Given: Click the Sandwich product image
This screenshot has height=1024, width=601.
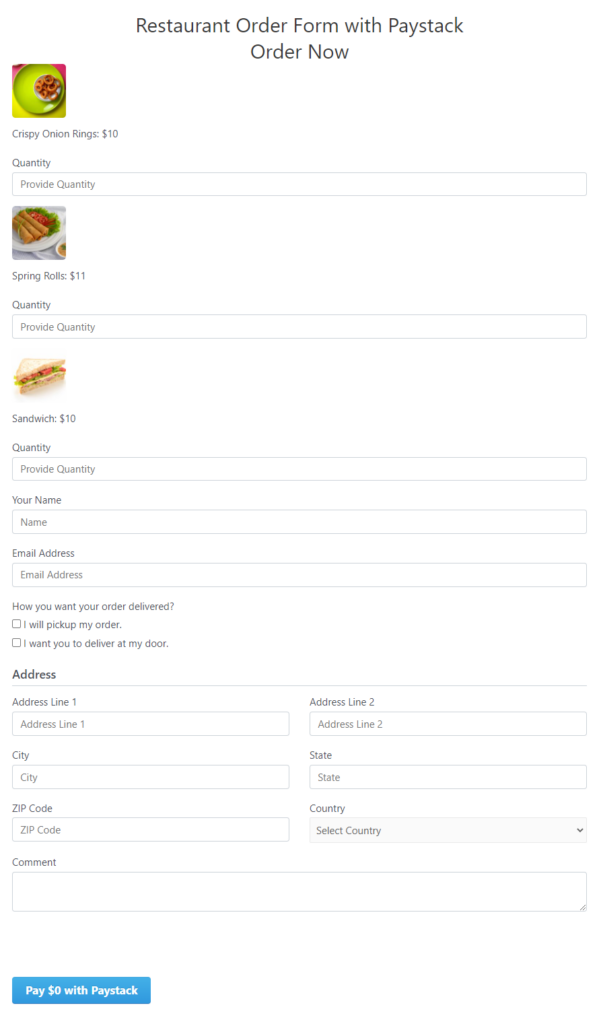Looking at the screenshot, I should (x=39, y=376).
